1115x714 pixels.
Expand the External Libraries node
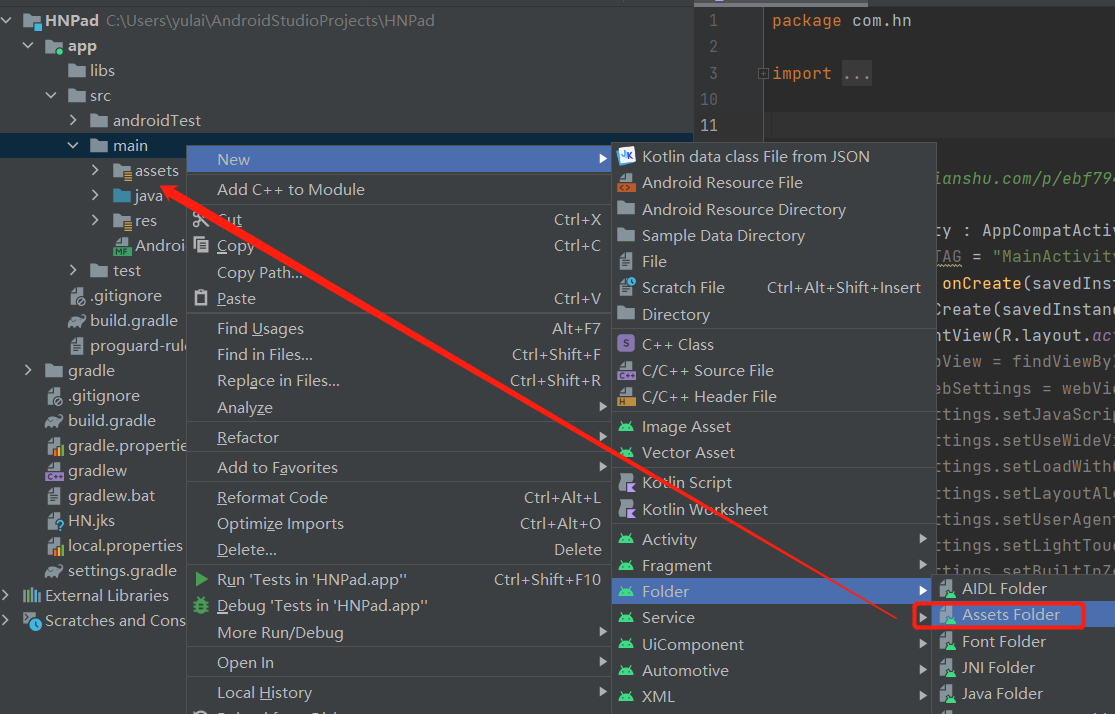(x=6, y=595)
